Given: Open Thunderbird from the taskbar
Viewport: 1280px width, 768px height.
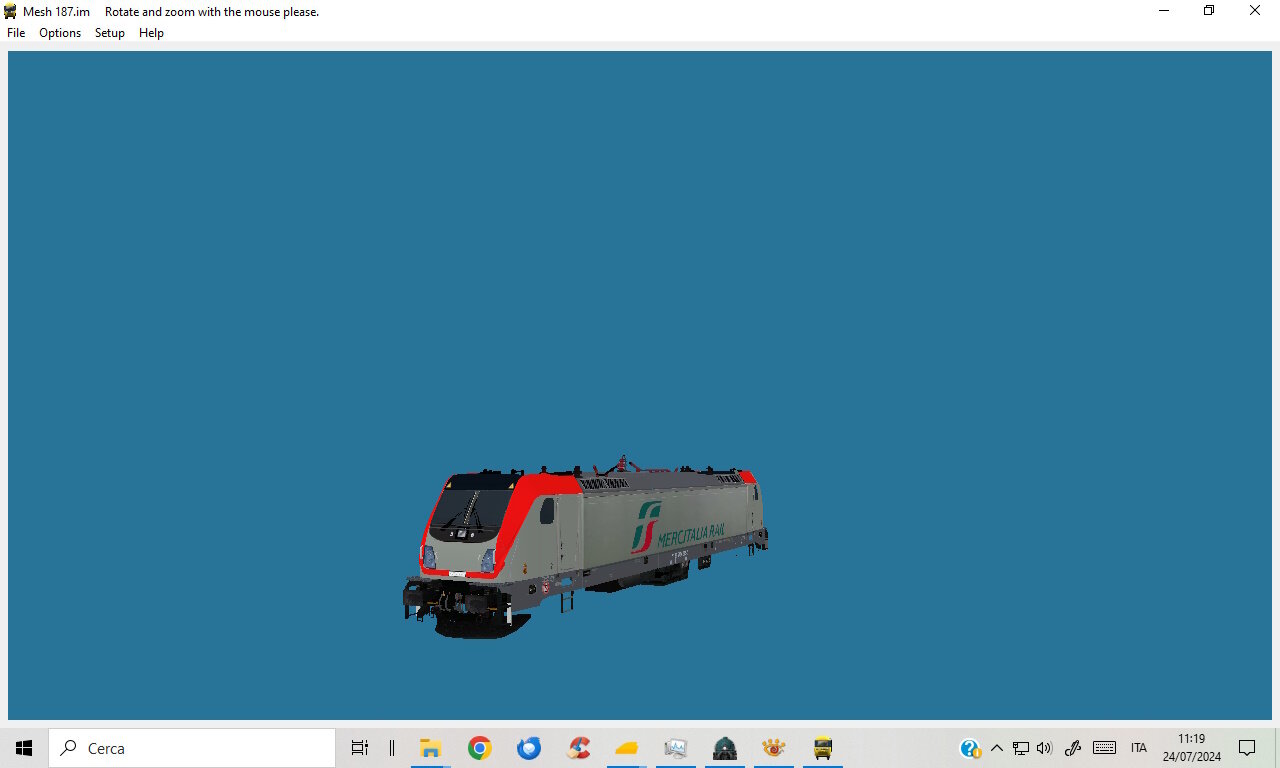Looking at the screenshot, I should coord(529,748).
